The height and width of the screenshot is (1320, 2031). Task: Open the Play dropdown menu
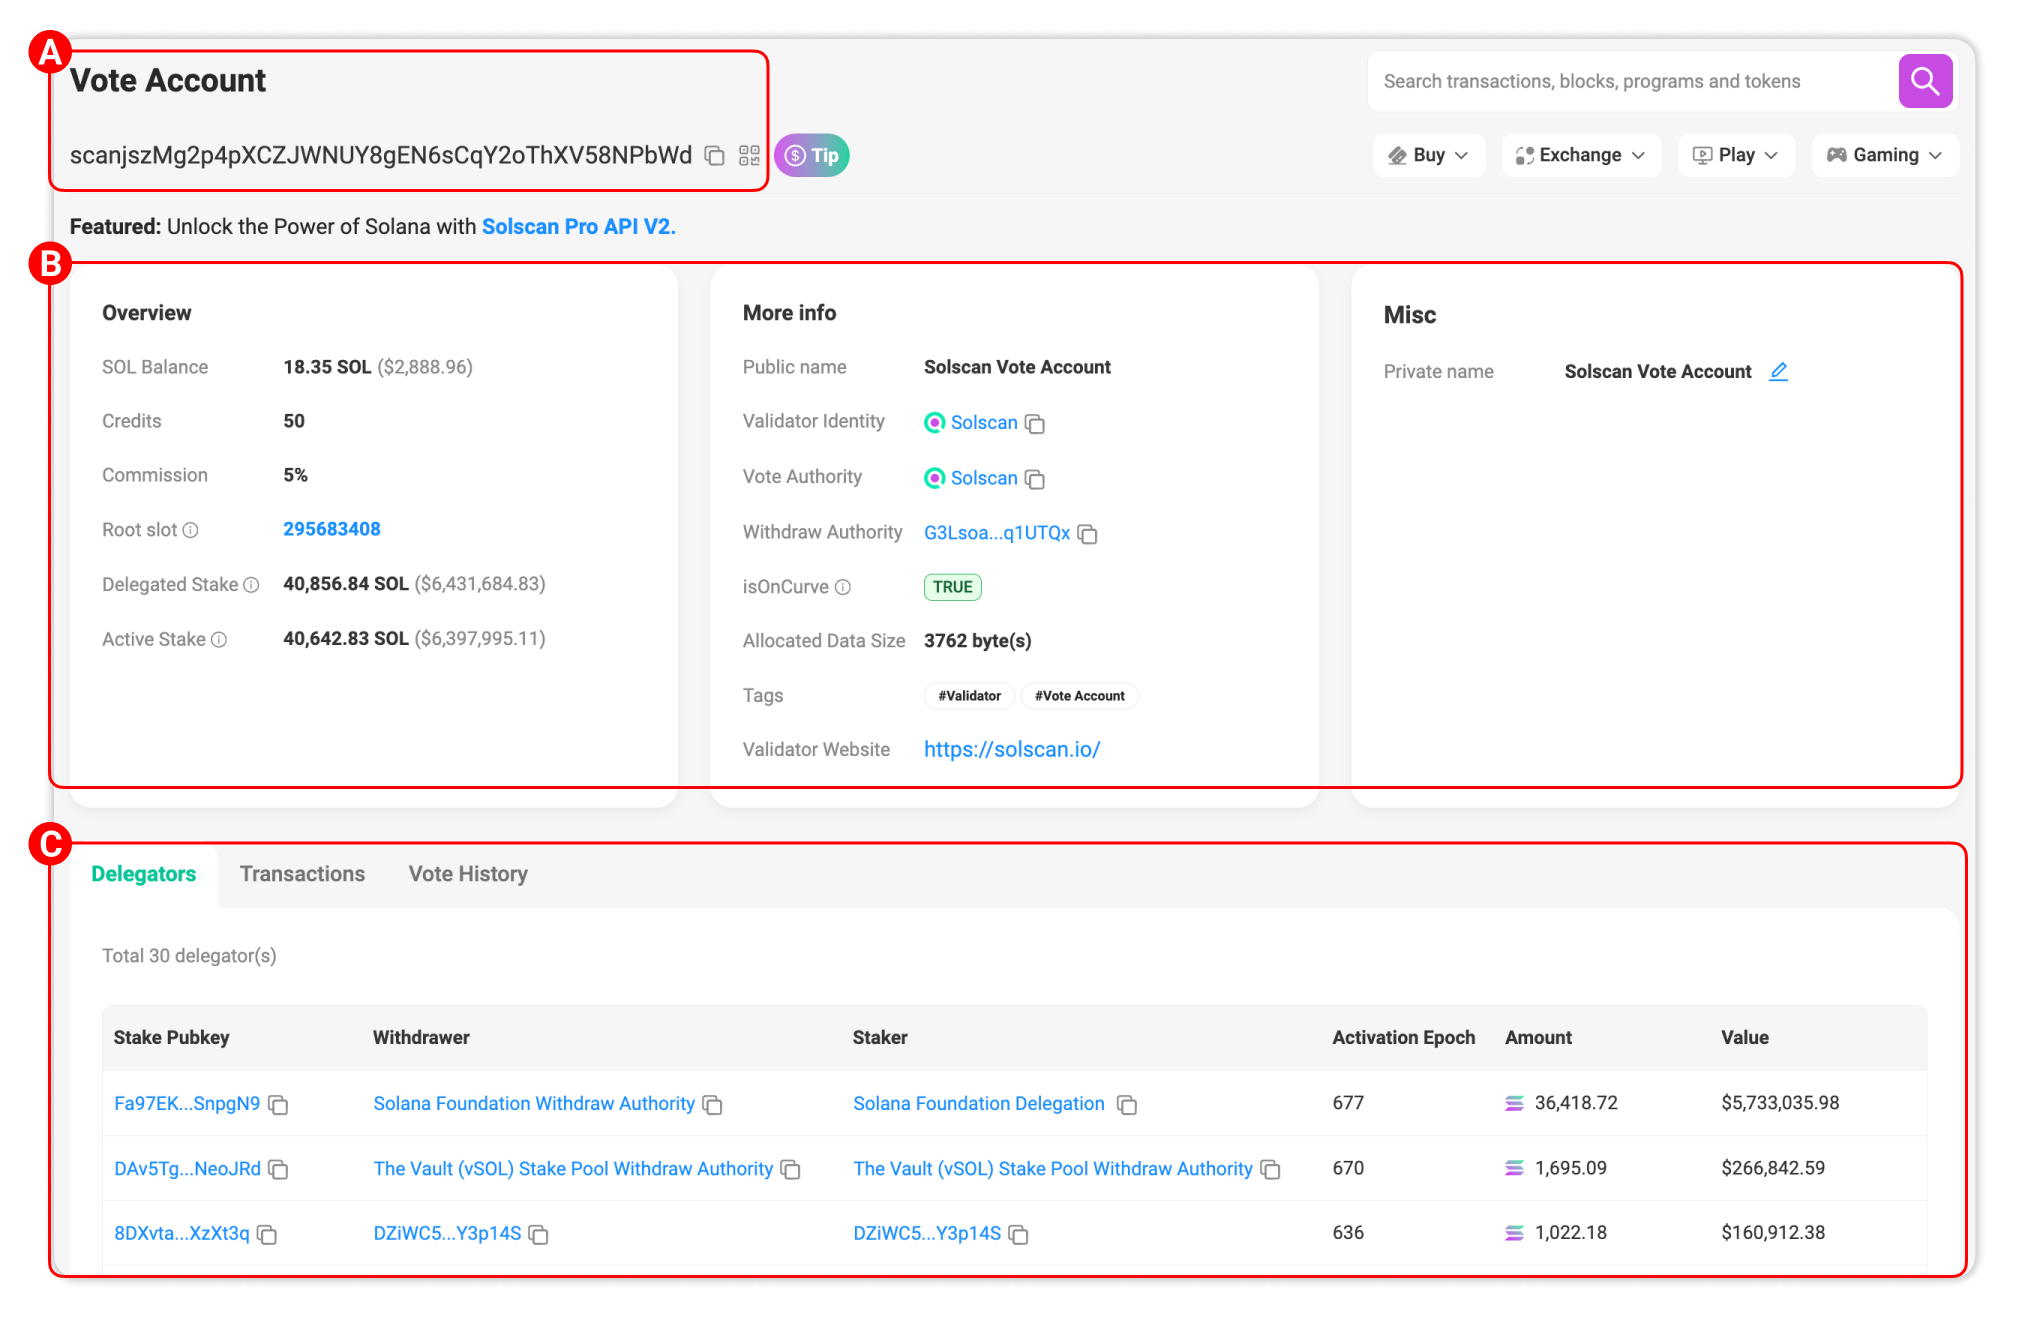(1735, 155)
